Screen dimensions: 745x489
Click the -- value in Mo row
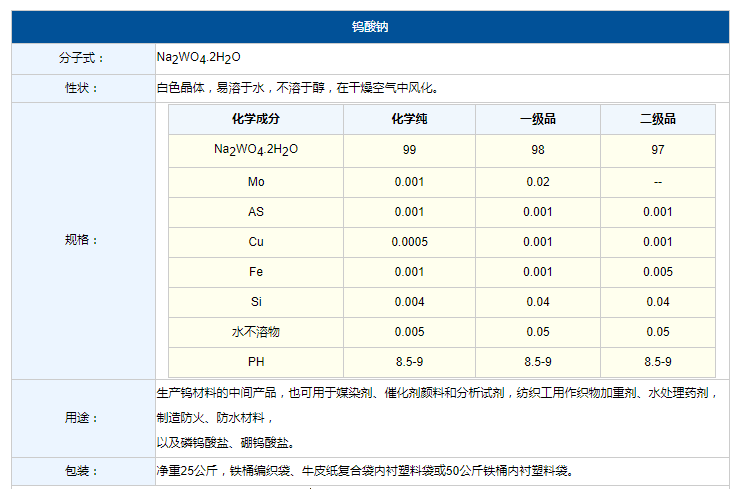click(657, 182)
